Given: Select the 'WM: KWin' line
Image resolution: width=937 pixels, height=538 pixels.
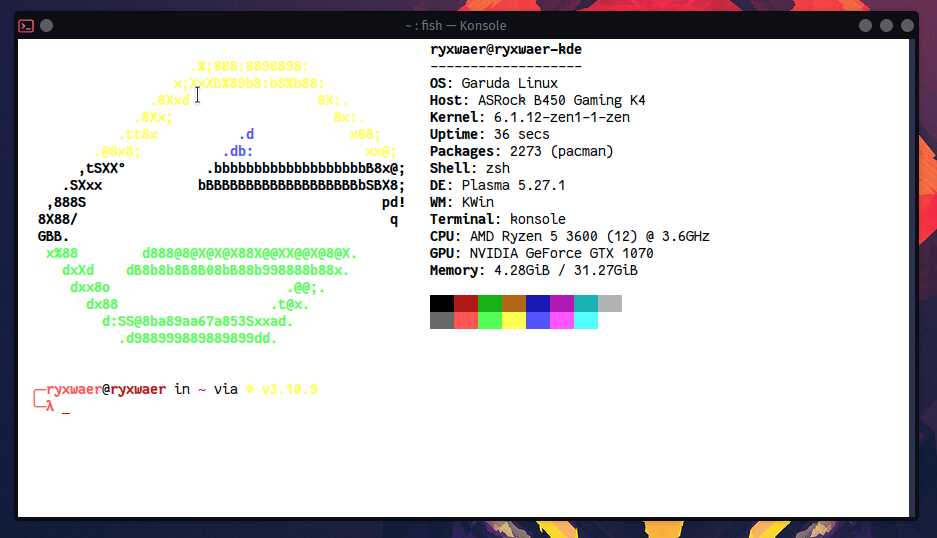Looking at the screenshot, I should click(x=462, y=202).
